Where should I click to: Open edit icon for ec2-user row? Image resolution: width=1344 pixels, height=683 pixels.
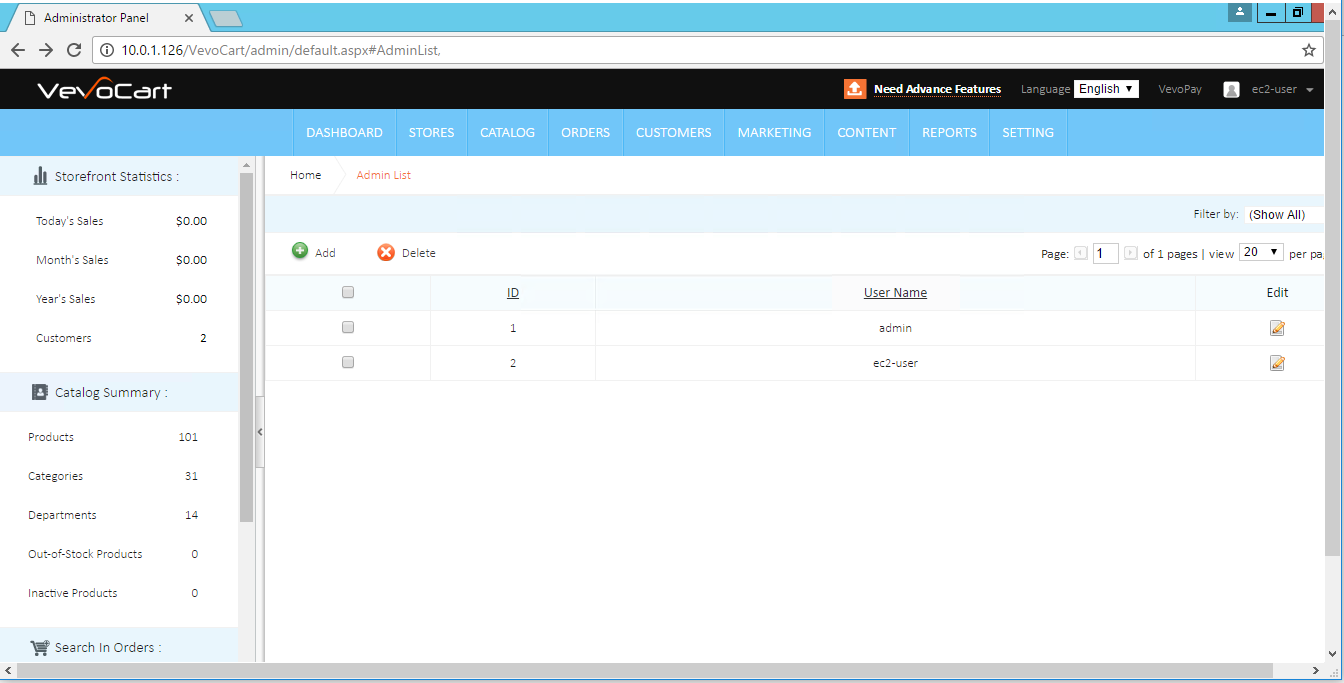[x=1277, y=363]
